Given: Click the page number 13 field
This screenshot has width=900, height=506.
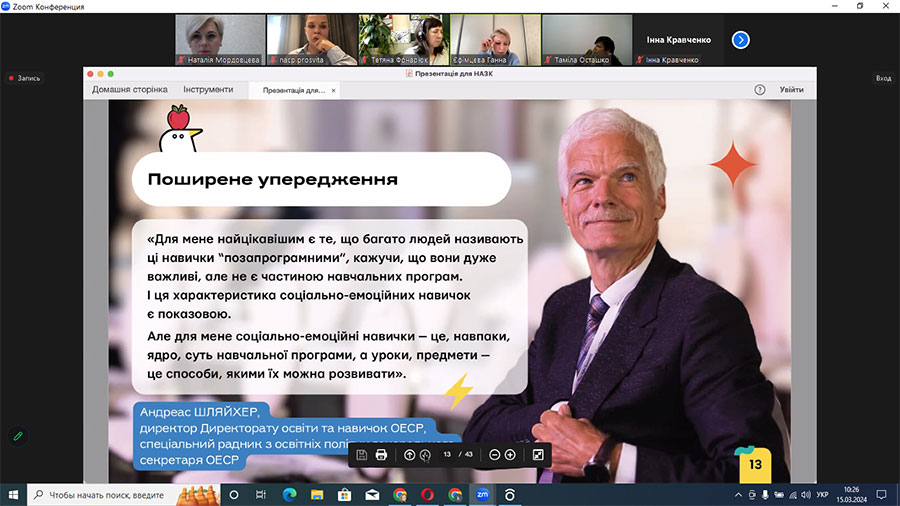Looking at the screenshot, I should click(x=448, y=455).
